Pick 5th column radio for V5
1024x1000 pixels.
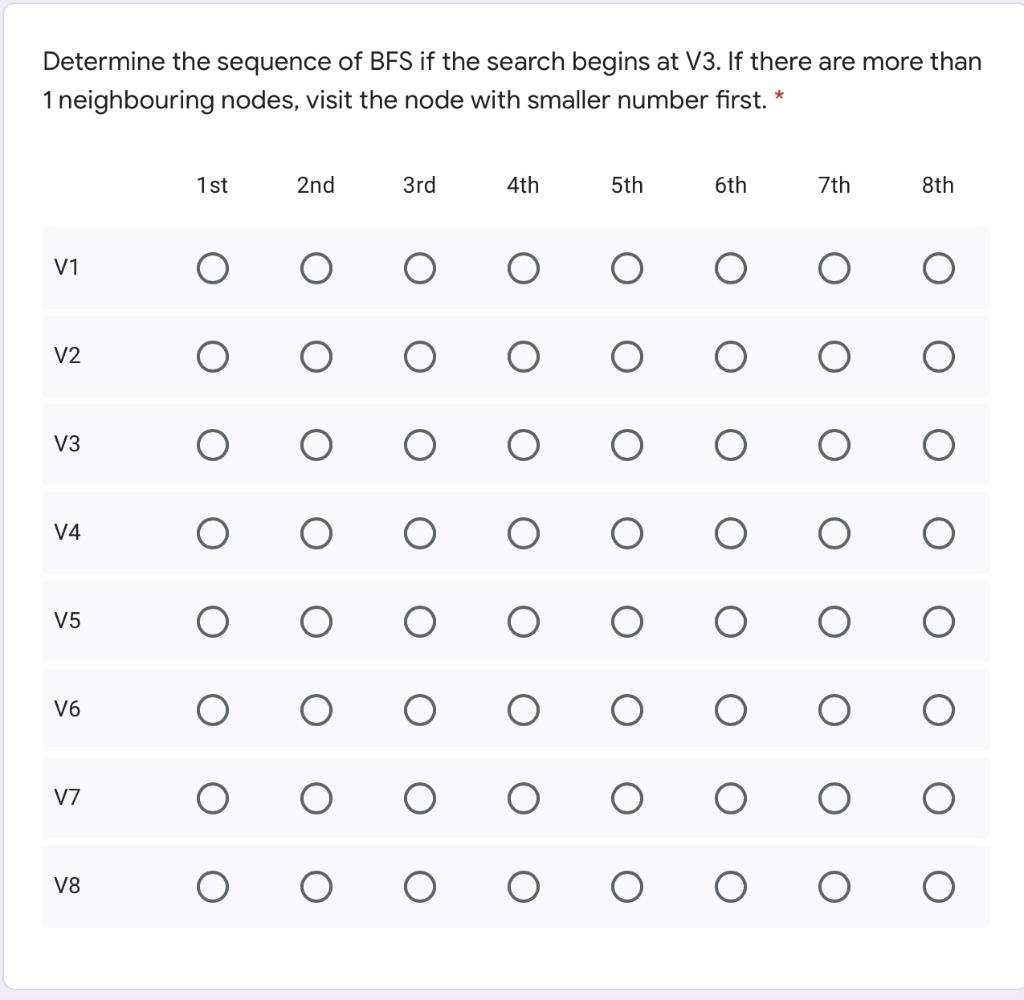[x=627, y=621]
